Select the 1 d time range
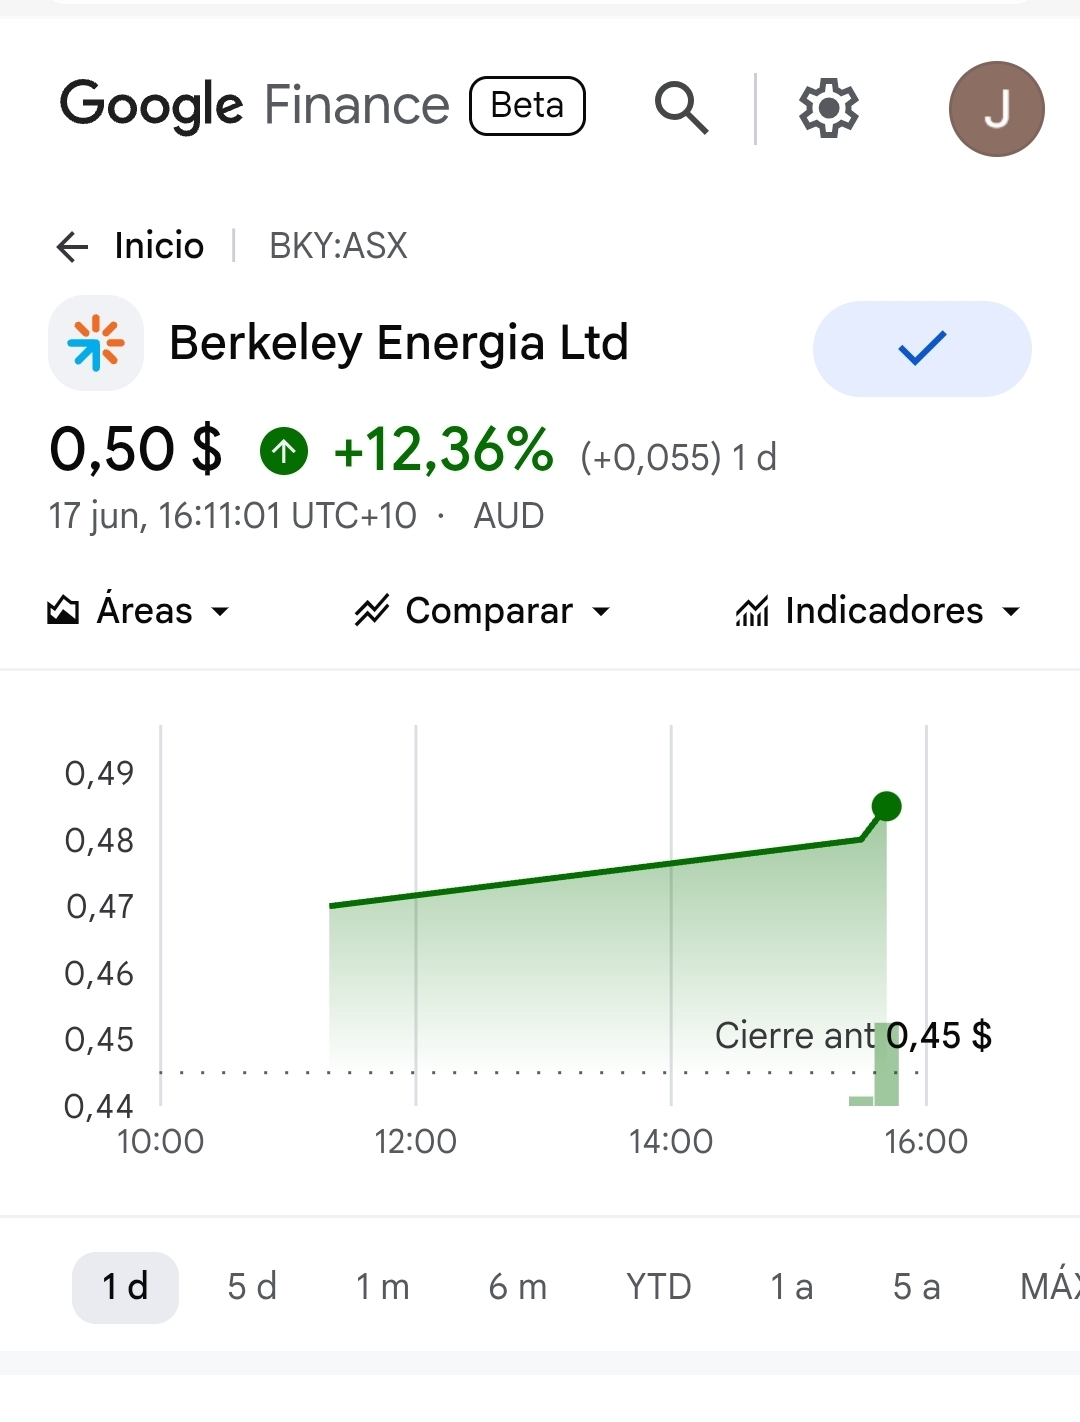 coord(125,1287)
